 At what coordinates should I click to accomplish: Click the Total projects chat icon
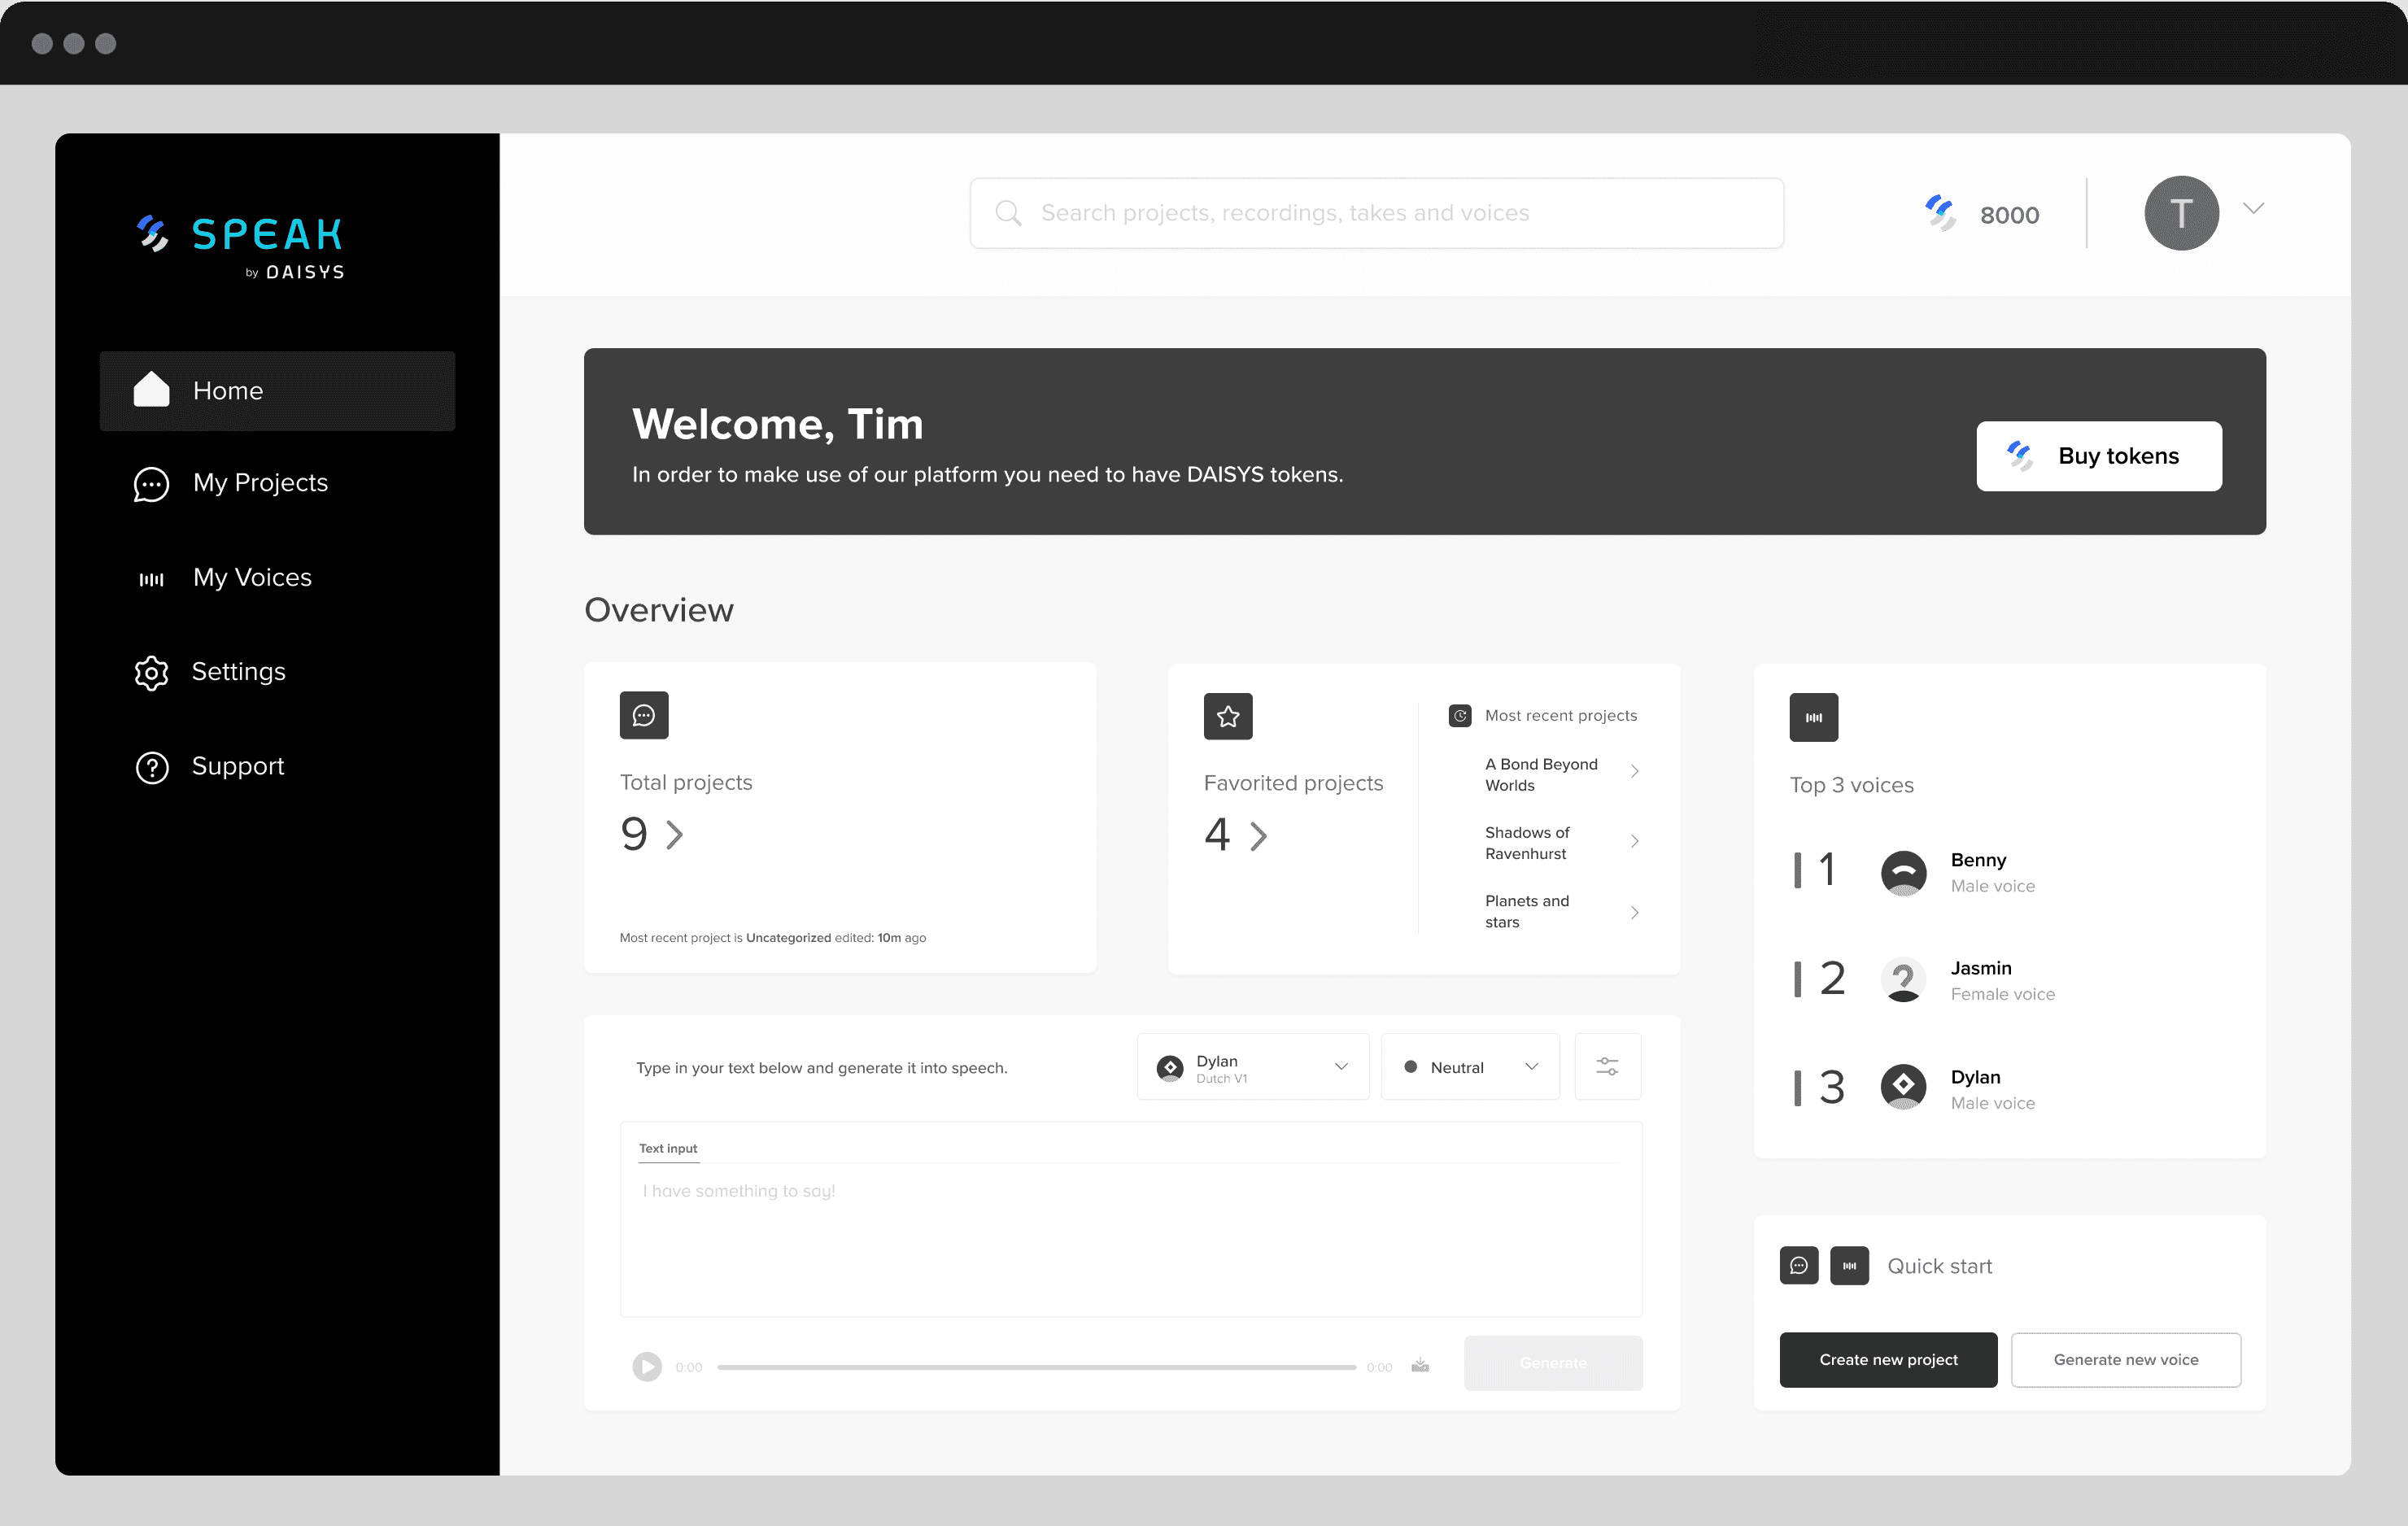644,715
